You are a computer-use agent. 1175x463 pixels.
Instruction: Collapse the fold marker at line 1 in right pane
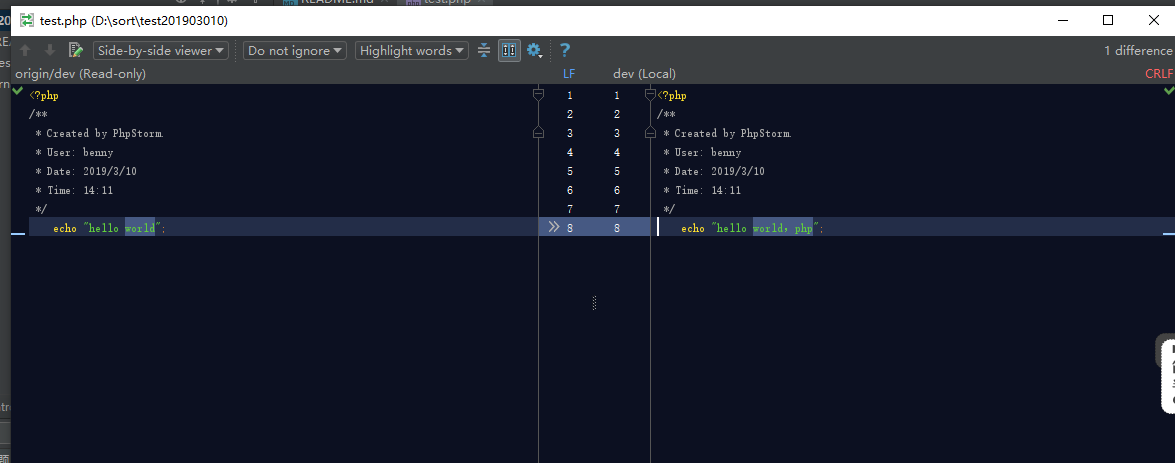pos(650,94)
